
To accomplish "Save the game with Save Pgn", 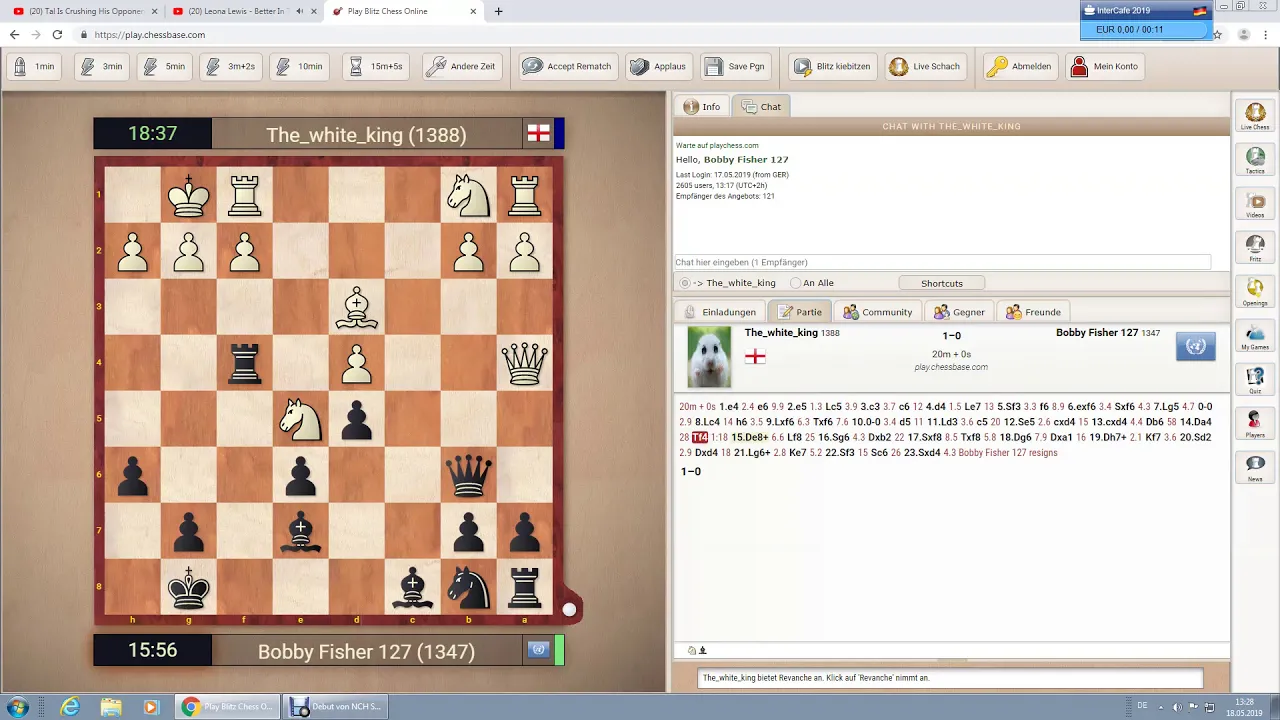I will point(736,66).
